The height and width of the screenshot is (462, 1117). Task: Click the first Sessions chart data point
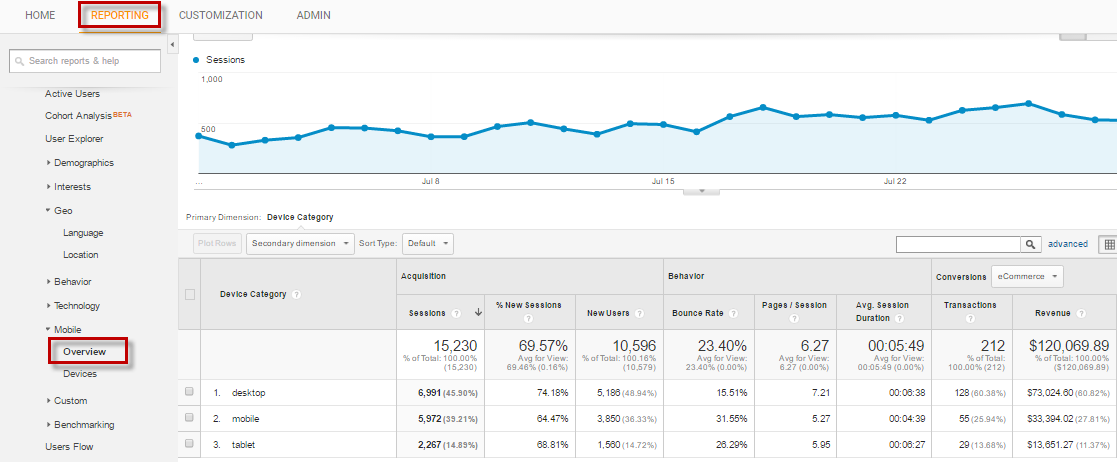tap(199, 135)
